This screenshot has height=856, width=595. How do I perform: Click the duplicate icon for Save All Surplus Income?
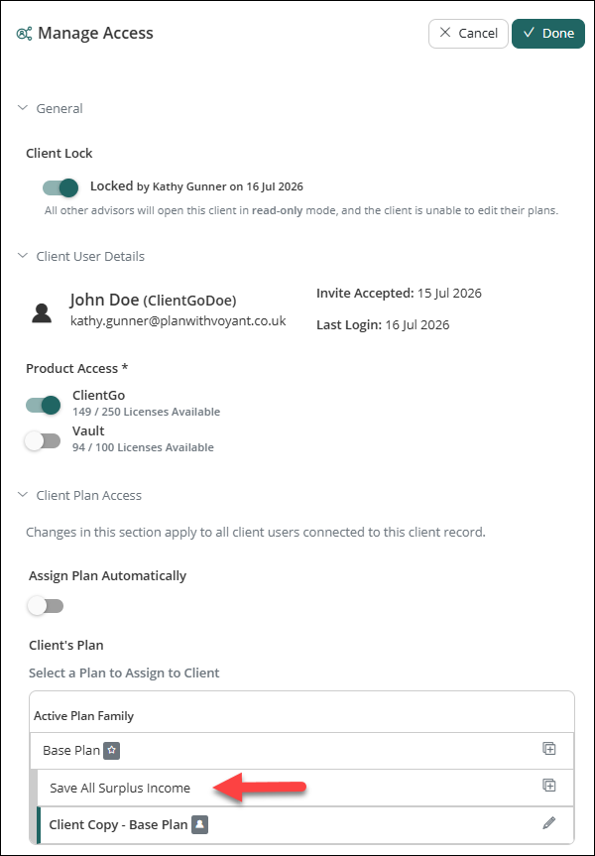(549, 786)
